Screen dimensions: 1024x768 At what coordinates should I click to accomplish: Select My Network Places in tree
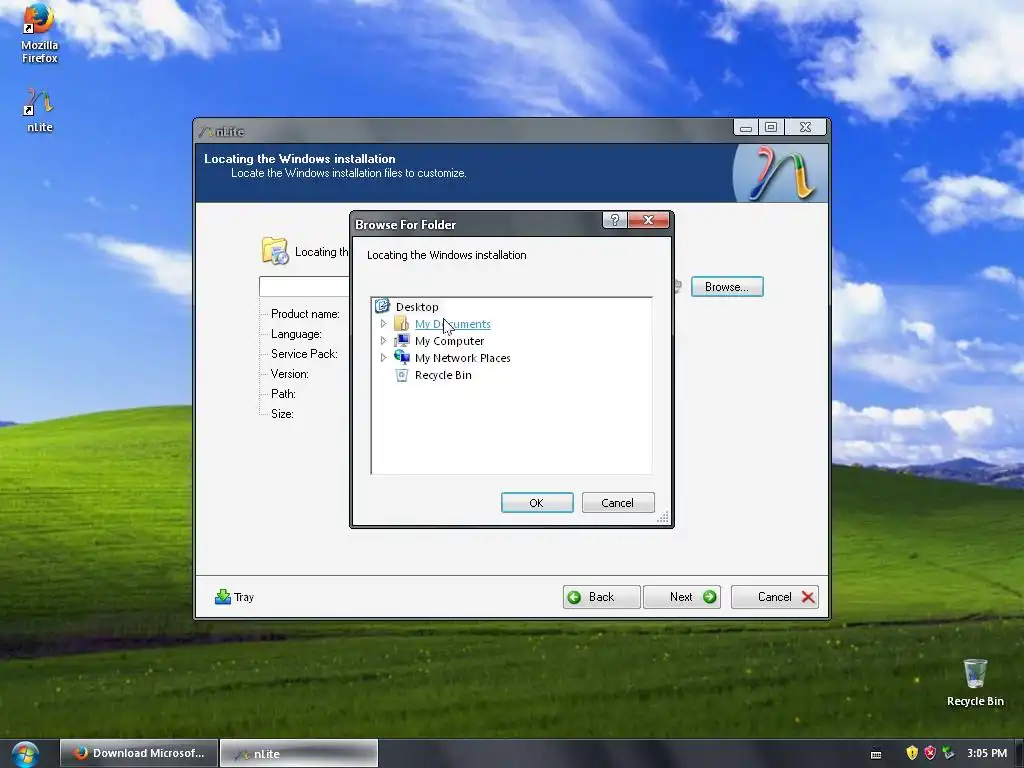tap(462, 358)
